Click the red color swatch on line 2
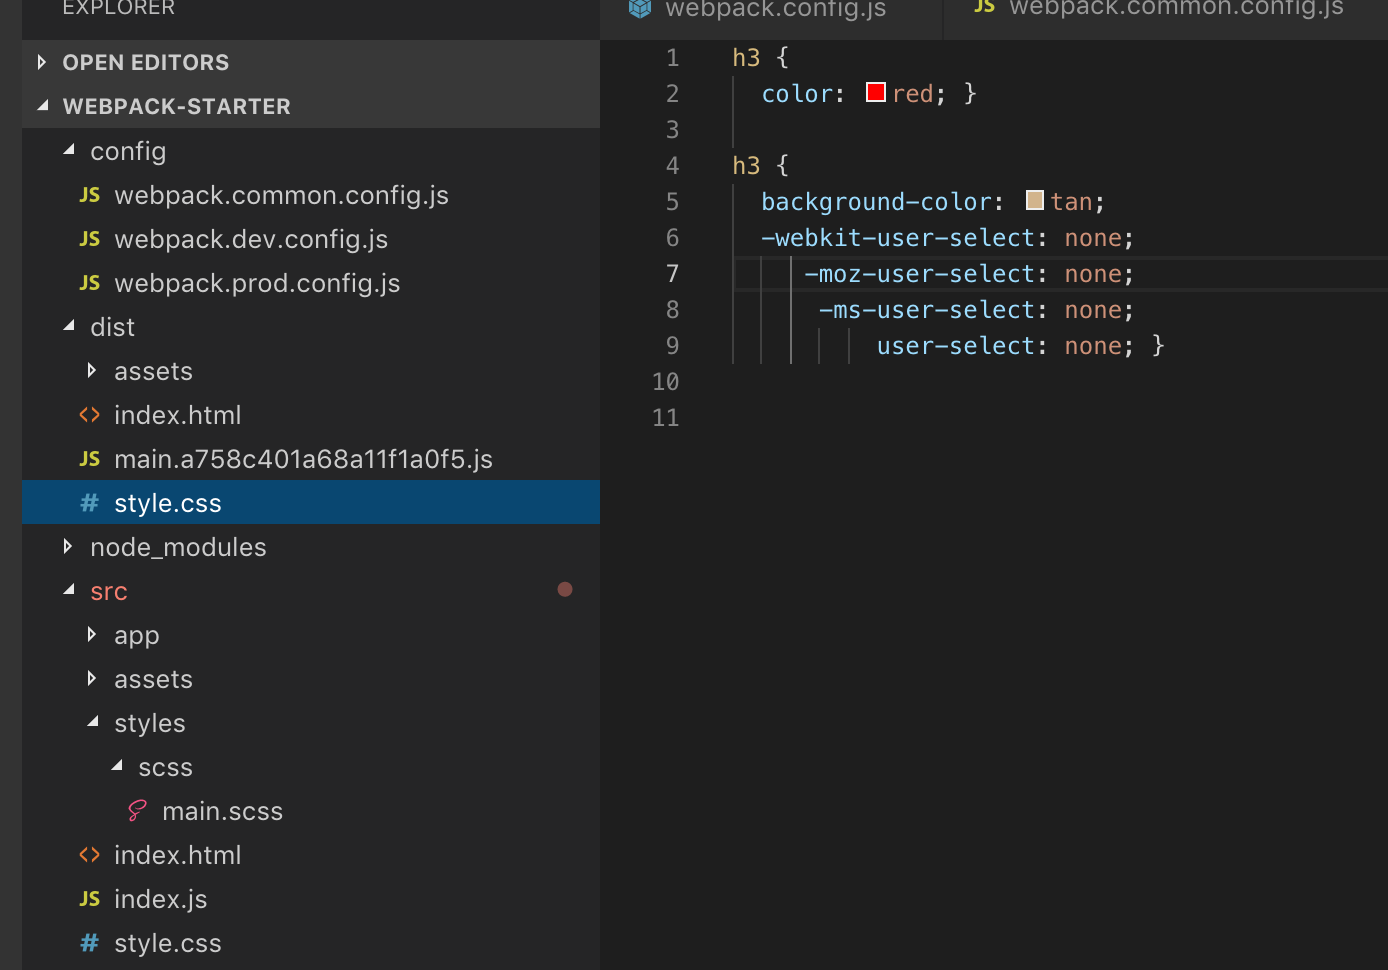The width and height of the screenshot is (1388, 970). 876,93
